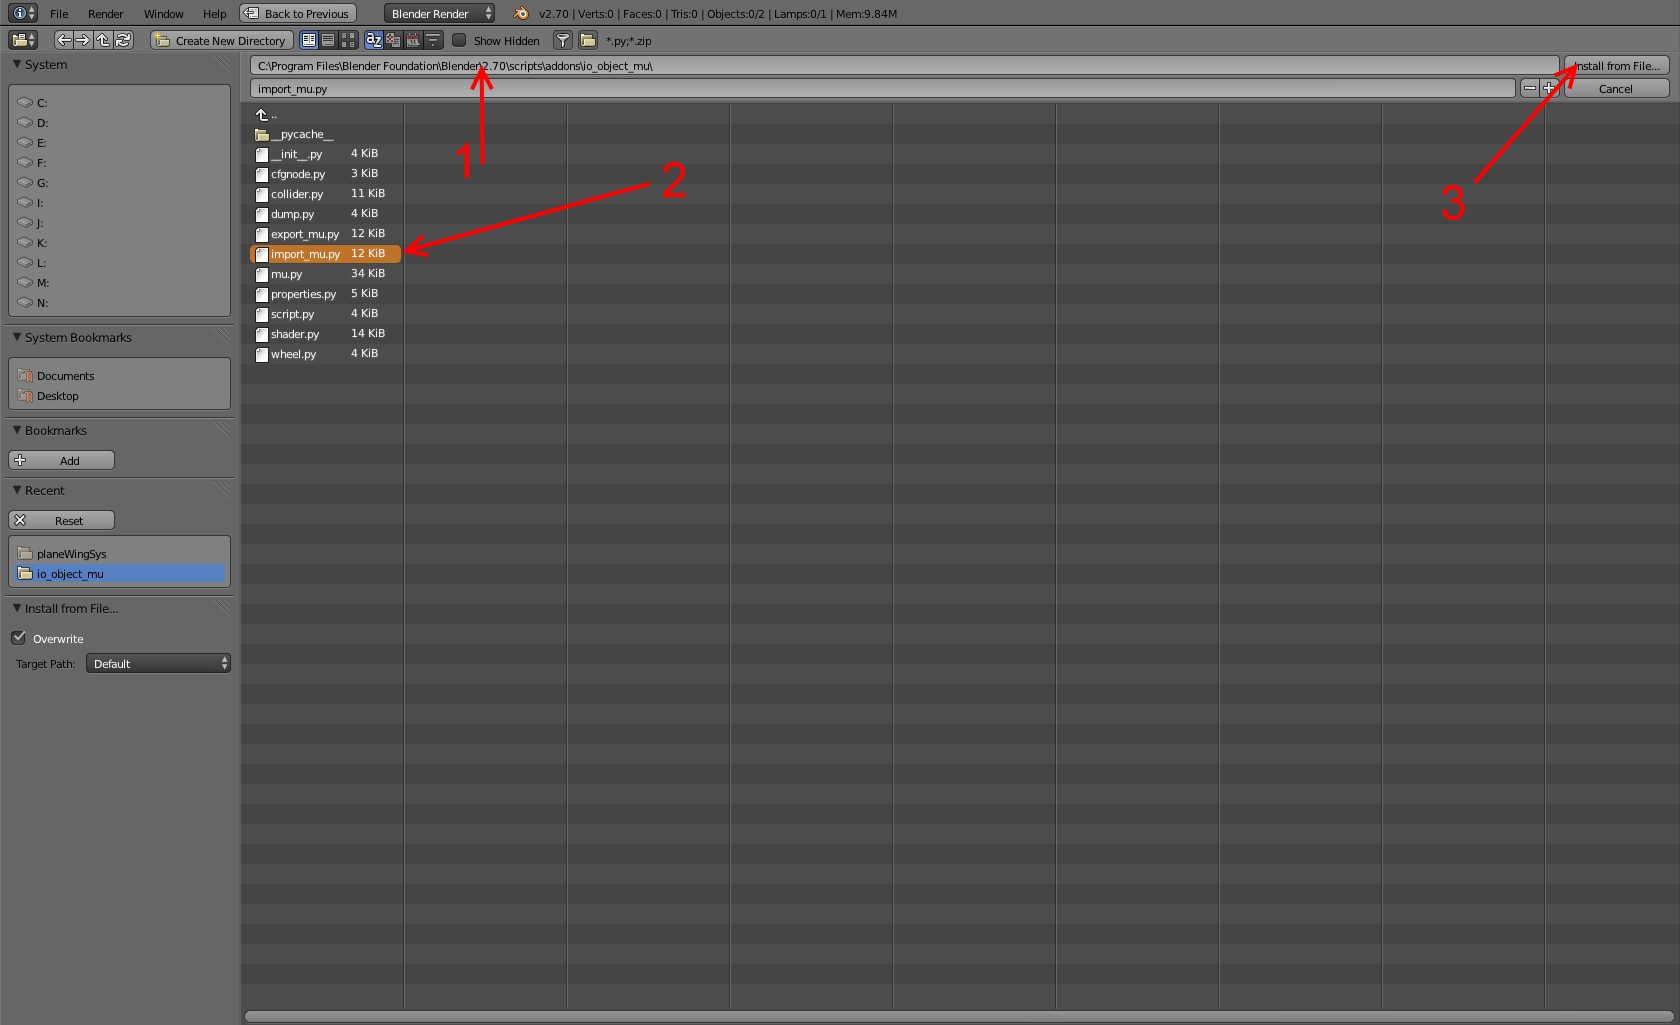Sort files alphabetically
The image size is (1680, 1025).
coord(374,40)
